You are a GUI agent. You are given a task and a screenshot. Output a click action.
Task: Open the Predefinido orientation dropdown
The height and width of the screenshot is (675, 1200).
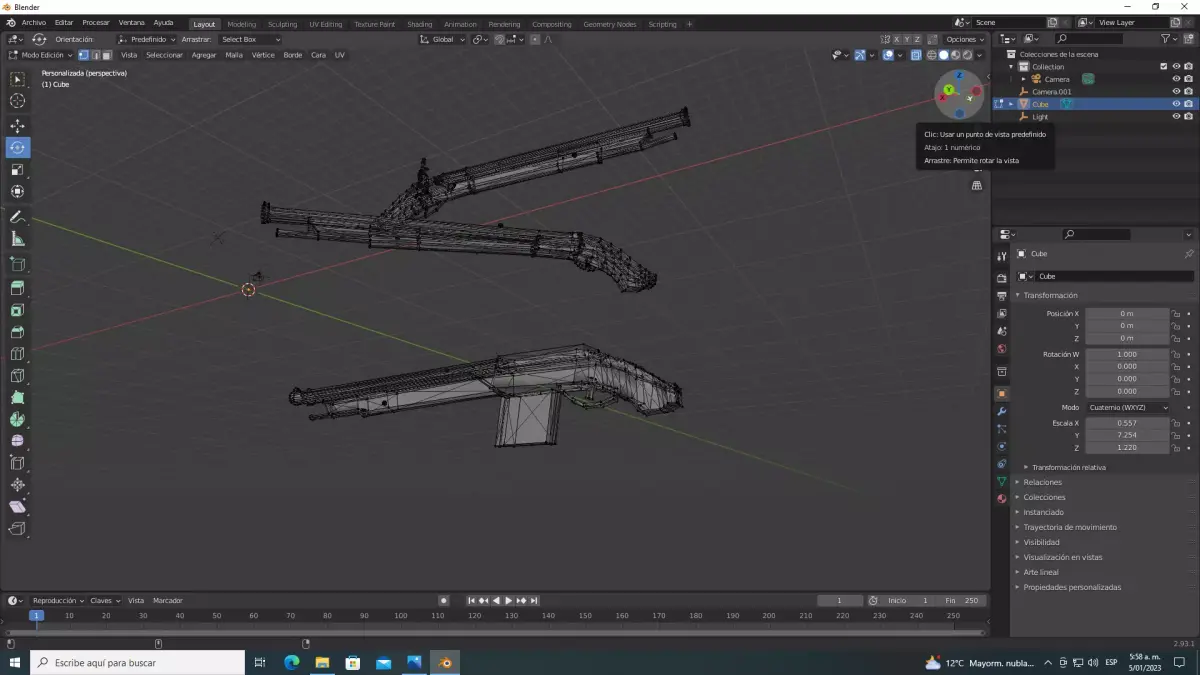coord(148,39)
